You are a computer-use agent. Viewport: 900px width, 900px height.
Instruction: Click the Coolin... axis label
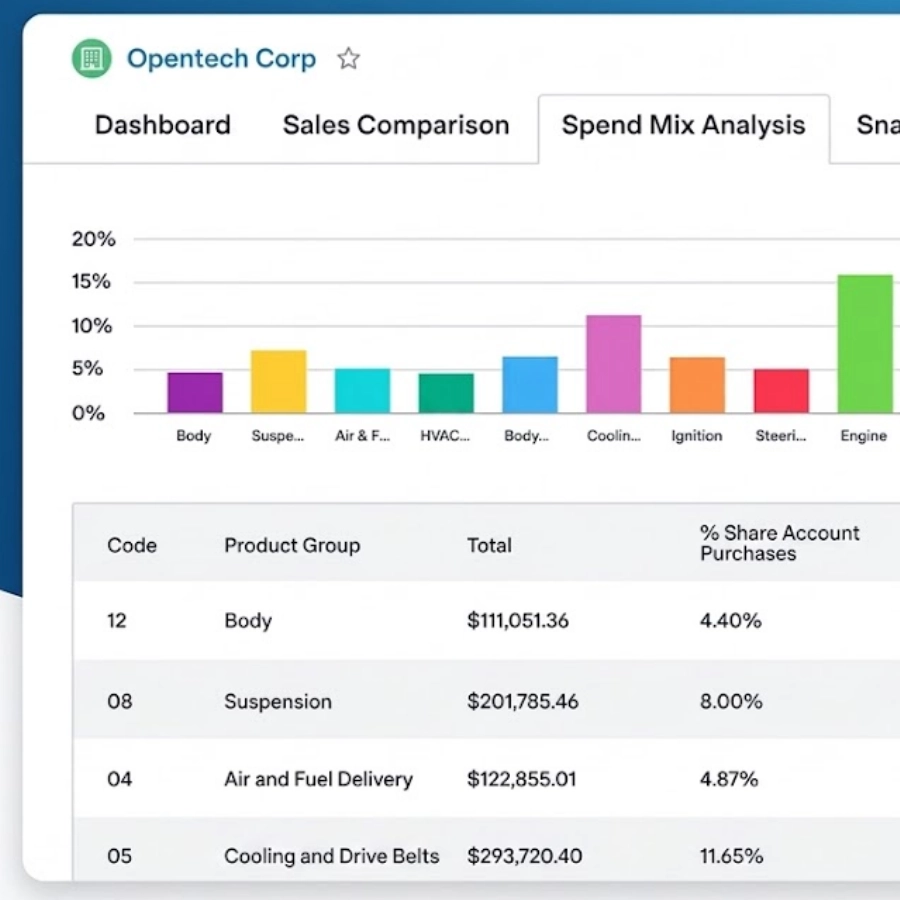[x=614, y=436]
